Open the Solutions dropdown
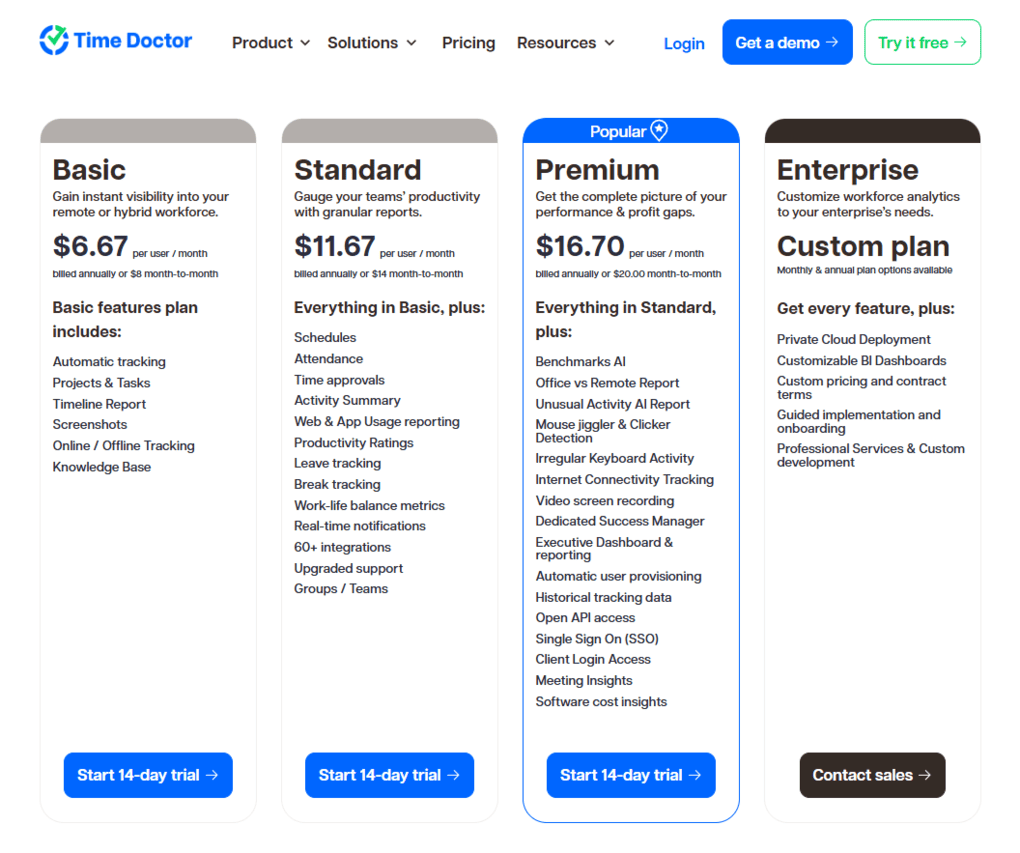 pyautogui.click(x=372, y=43)
